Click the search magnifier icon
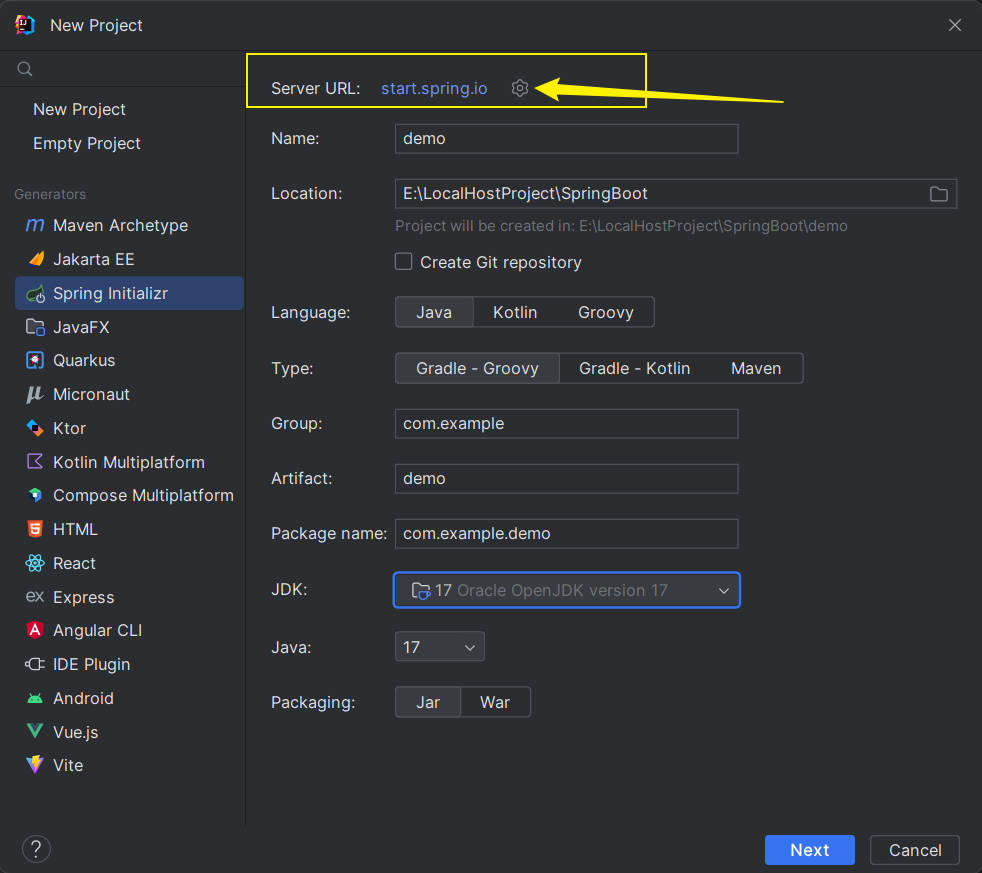 coord(24,69)
